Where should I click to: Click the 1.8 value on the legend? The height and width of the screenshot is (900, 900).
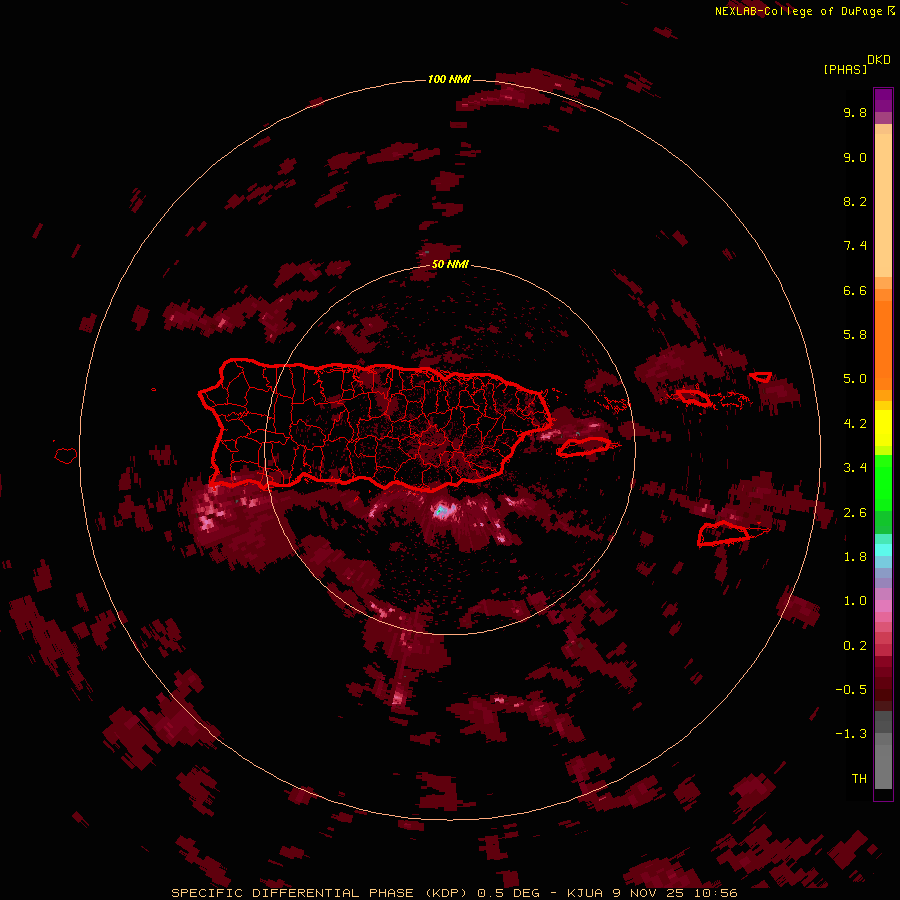pos(855,557)
